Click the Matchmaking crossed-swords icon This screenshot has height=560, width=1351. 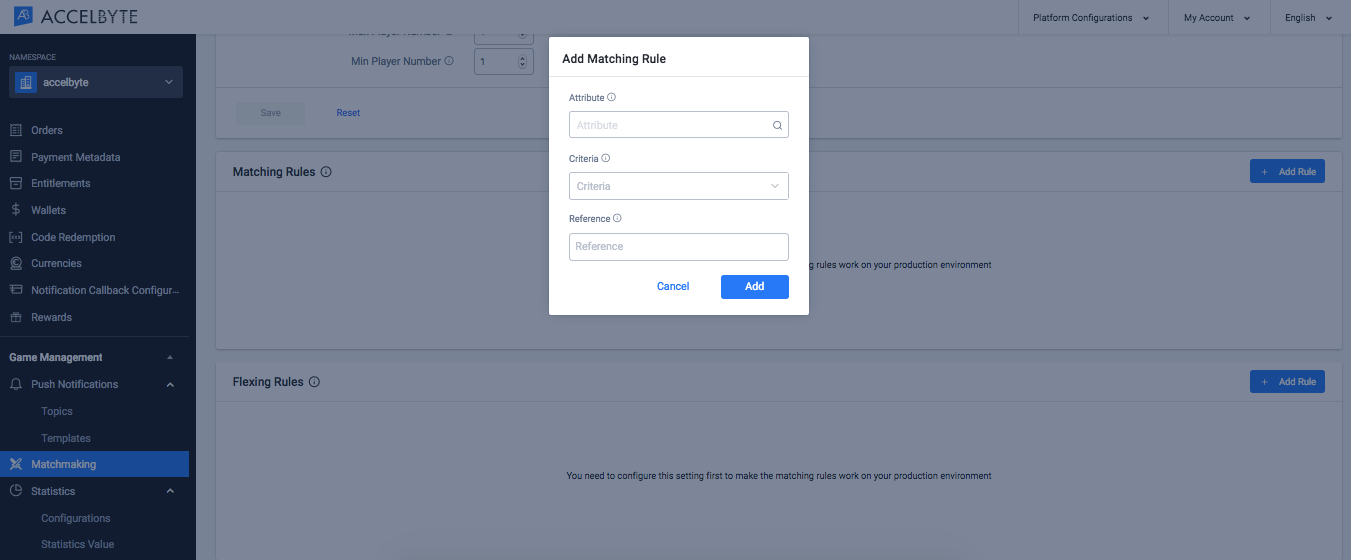point(15,464)
